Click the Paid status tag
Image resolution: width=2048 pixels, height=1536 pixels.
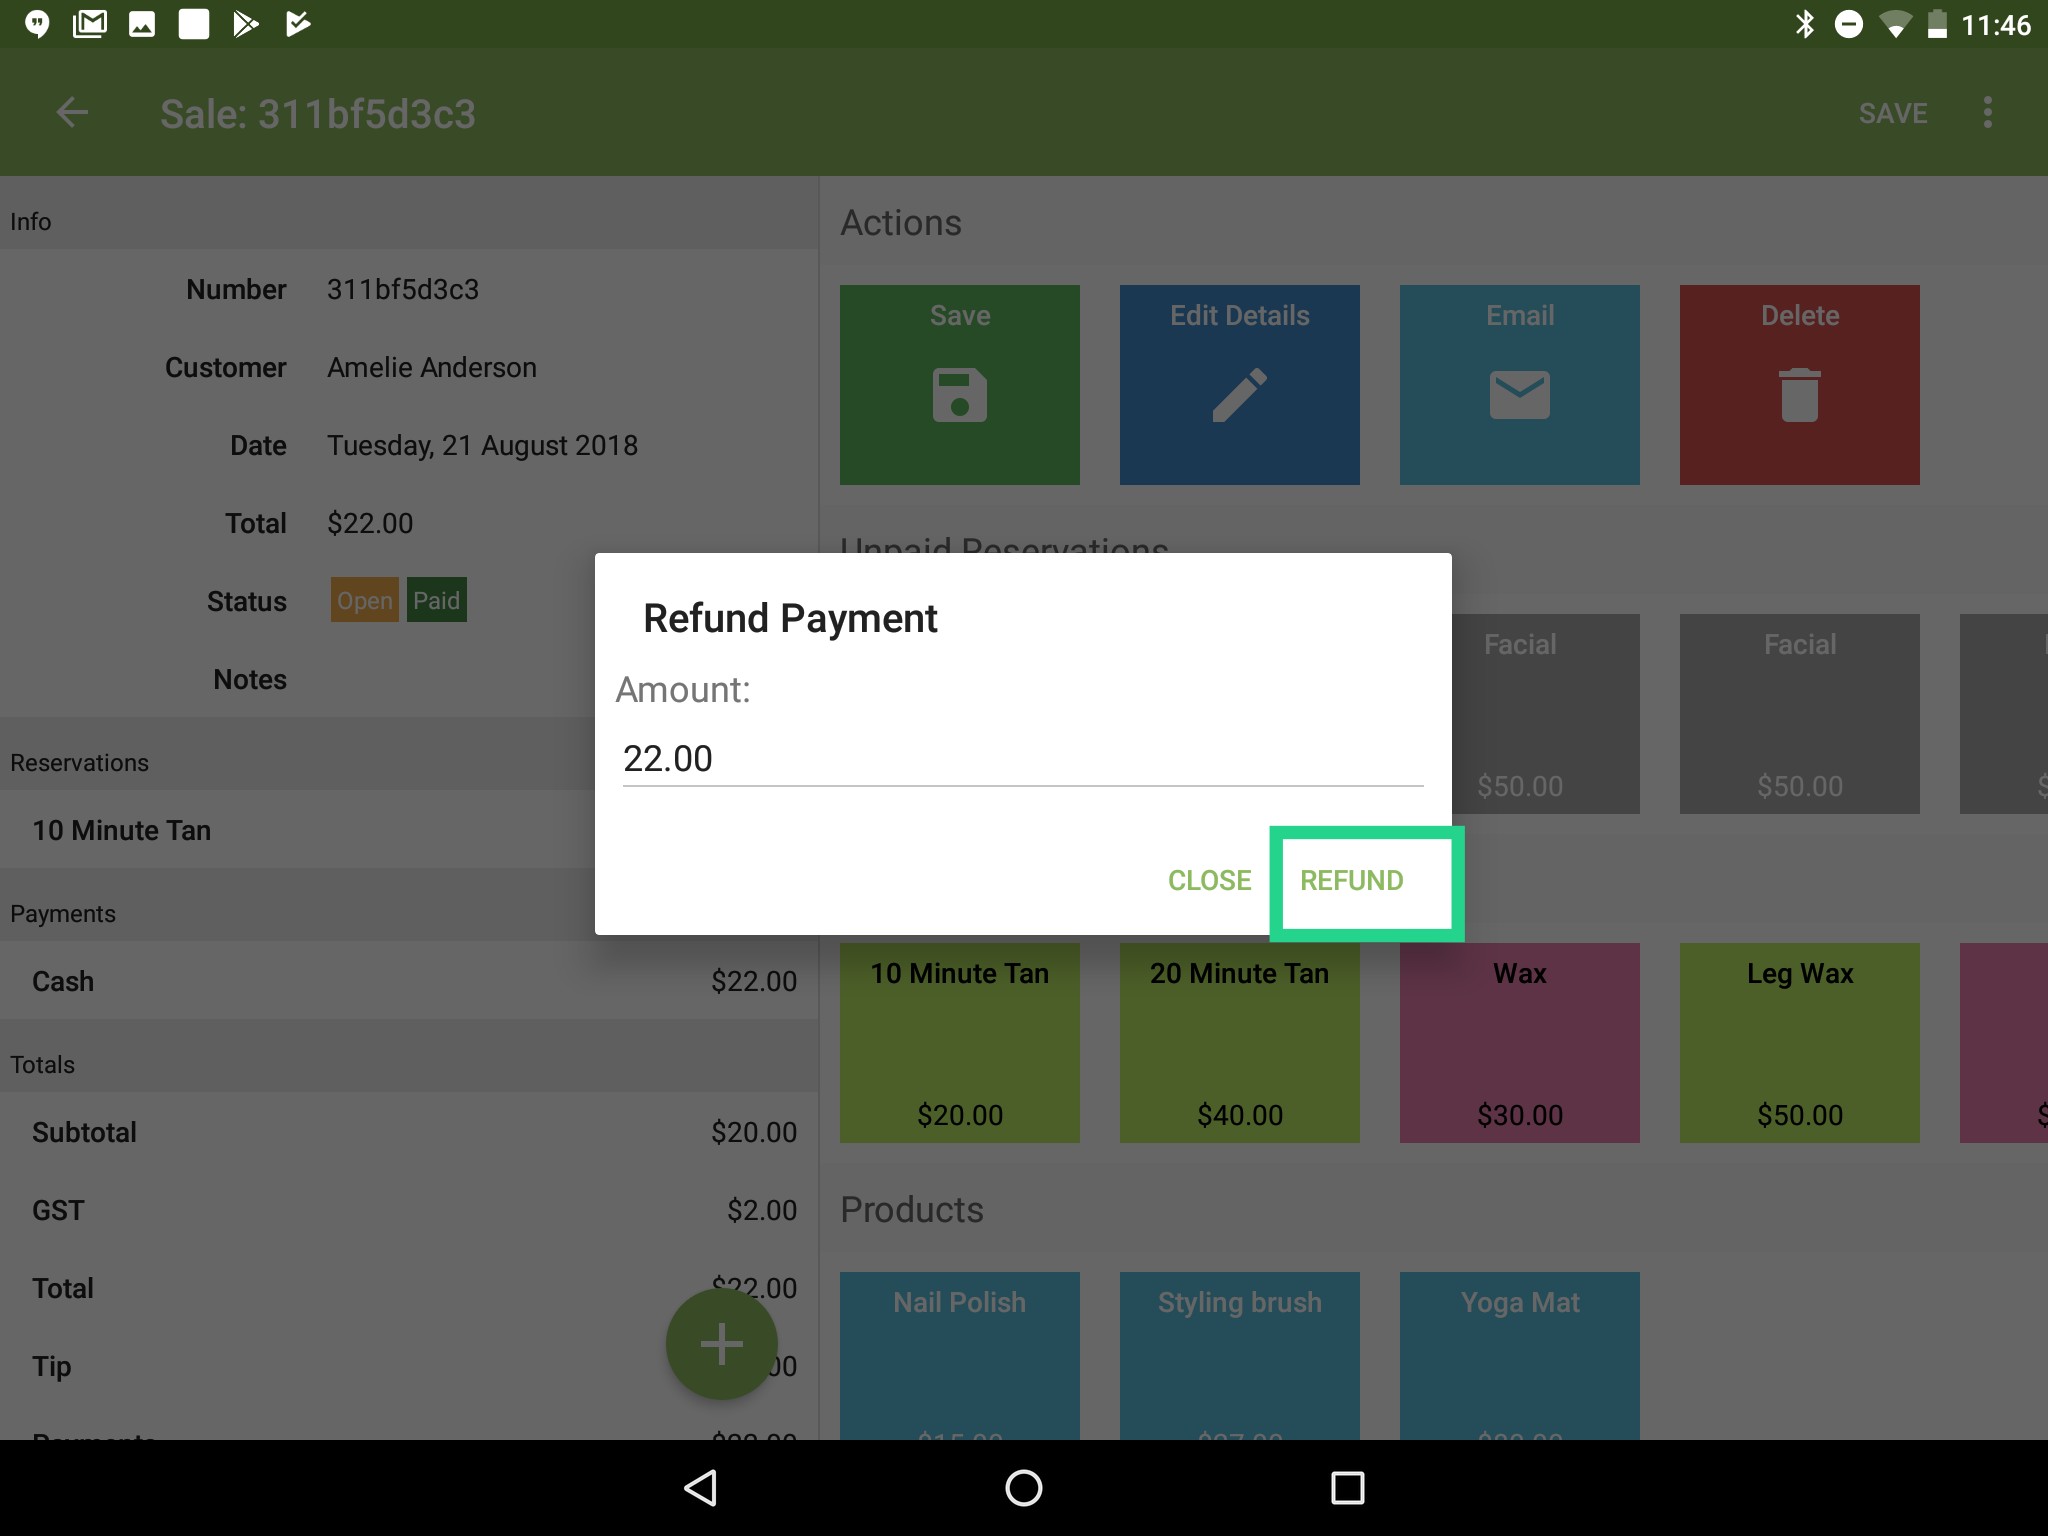point(437,600)
